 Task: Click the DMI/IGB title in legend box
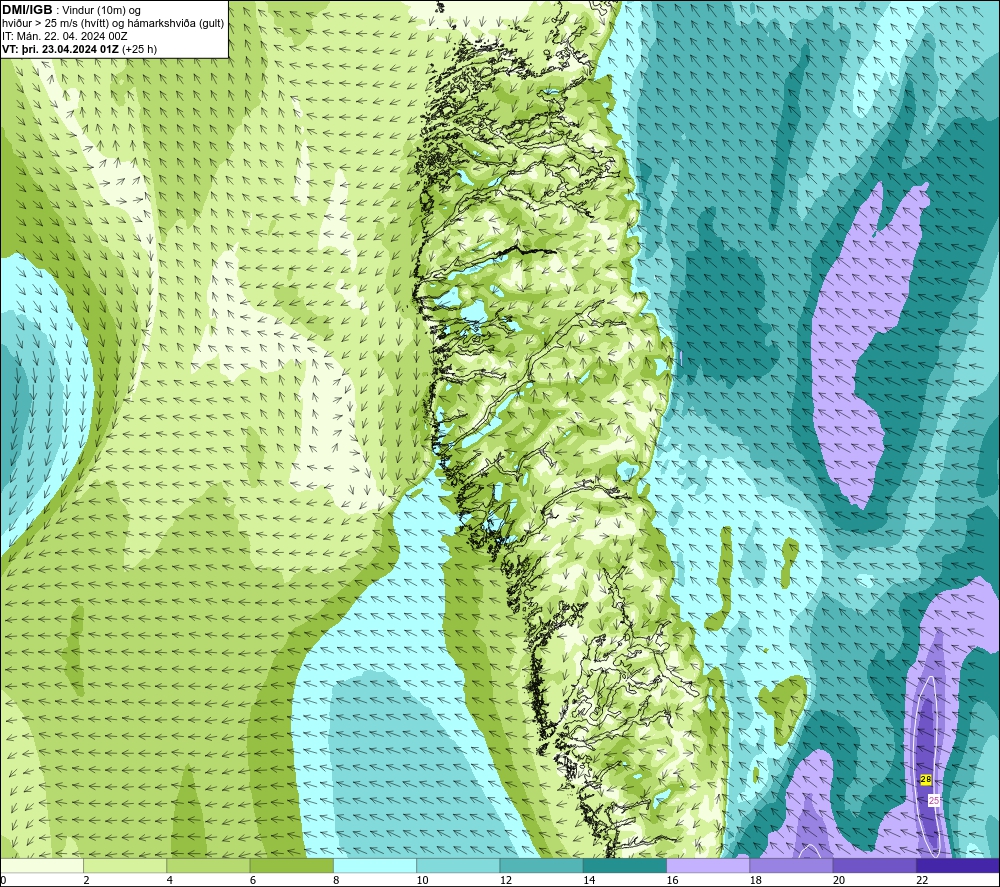tap(27, 10)
